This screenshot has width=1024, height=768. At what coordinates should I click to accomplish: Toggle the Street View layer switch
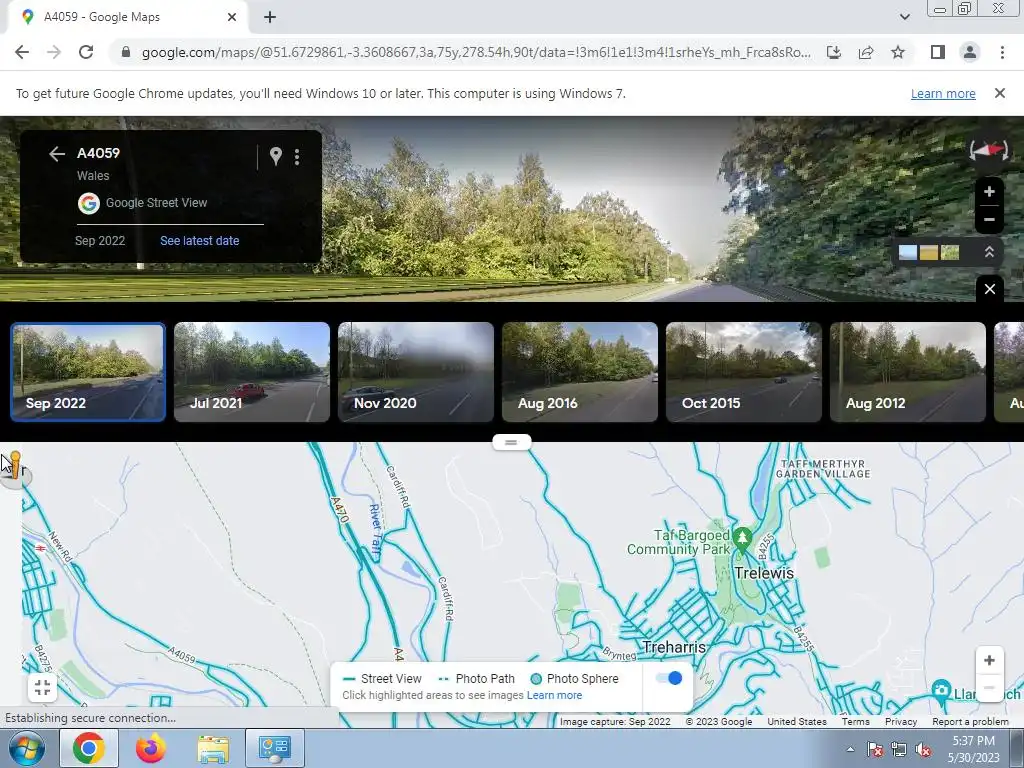[669, 678]
